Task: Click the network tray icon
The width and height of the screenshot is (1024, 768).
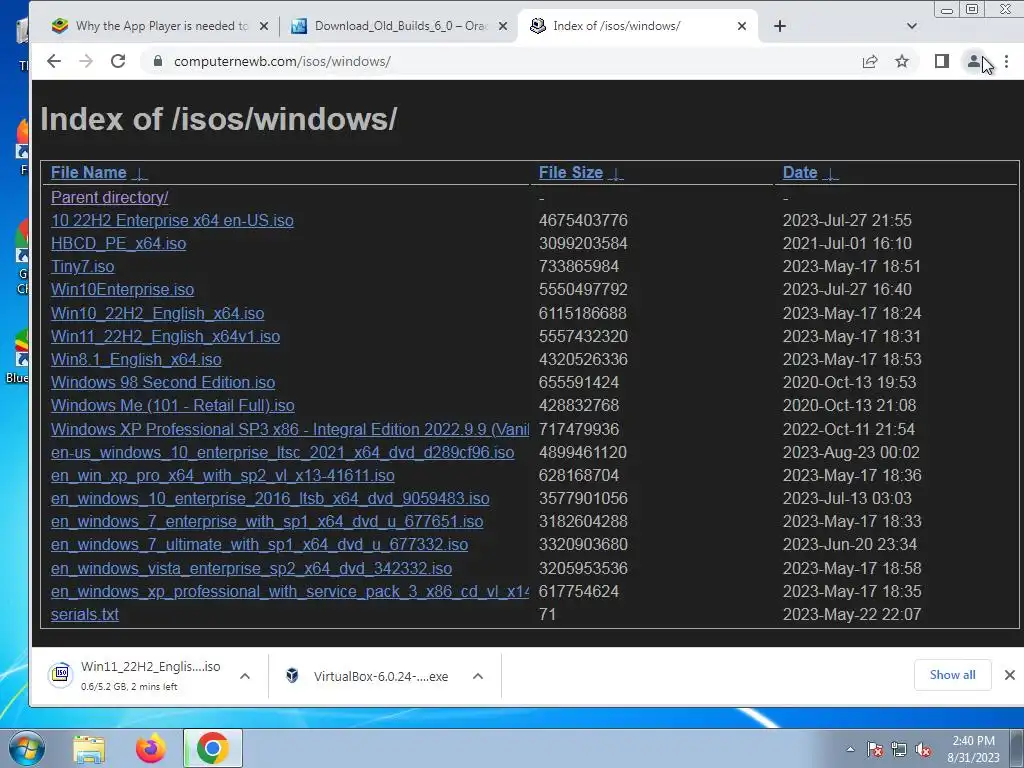Action: [x=899, y=749]
